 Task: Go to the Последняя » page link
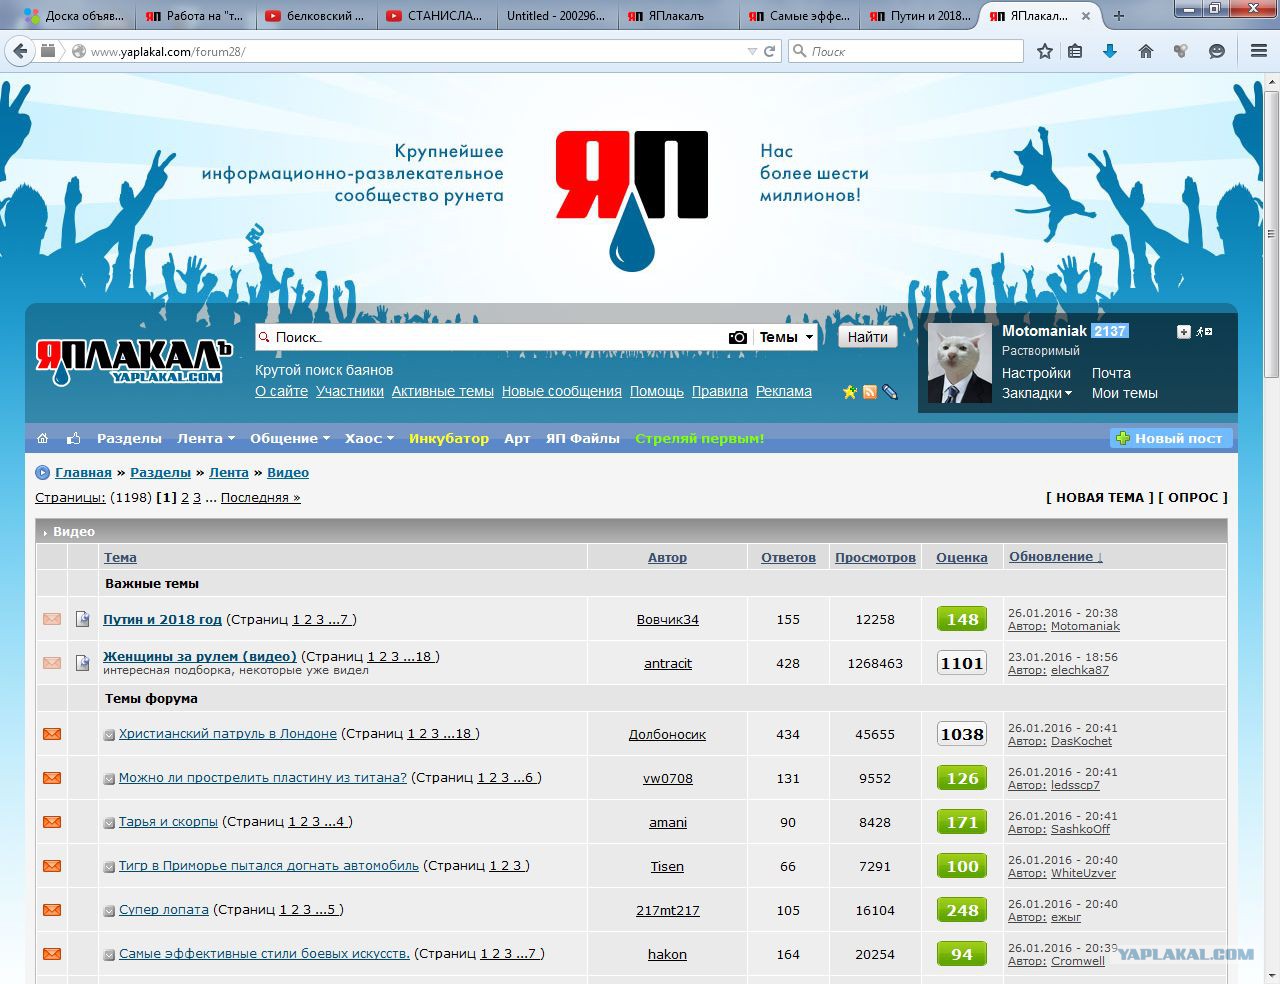(261, 498)
